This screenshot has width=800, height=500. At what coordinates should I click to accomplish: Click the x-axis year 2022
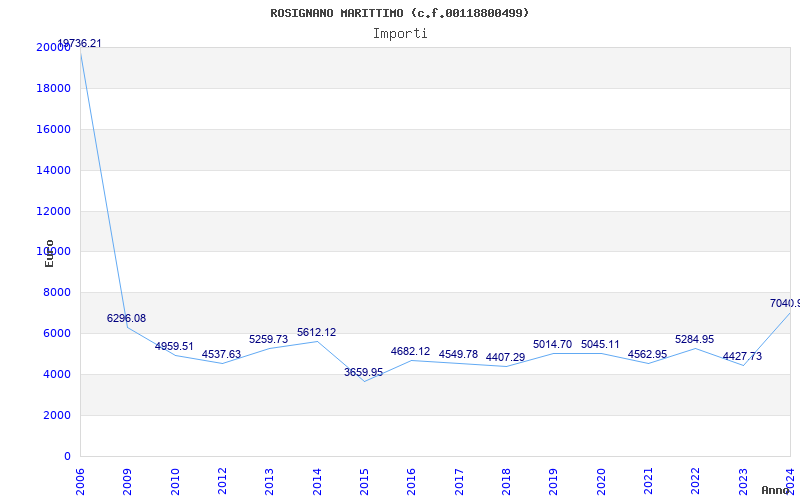[x=695, y=481]
